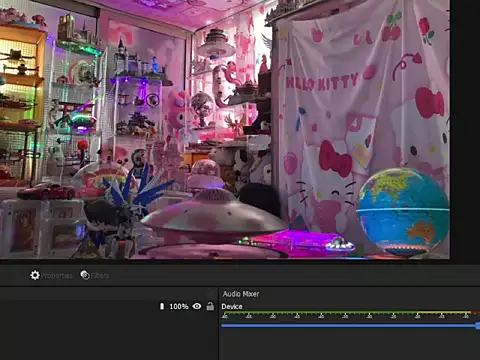480x360 pixels.
Task: Select the Audio Mixer panel title
Action: pos(241,294)
